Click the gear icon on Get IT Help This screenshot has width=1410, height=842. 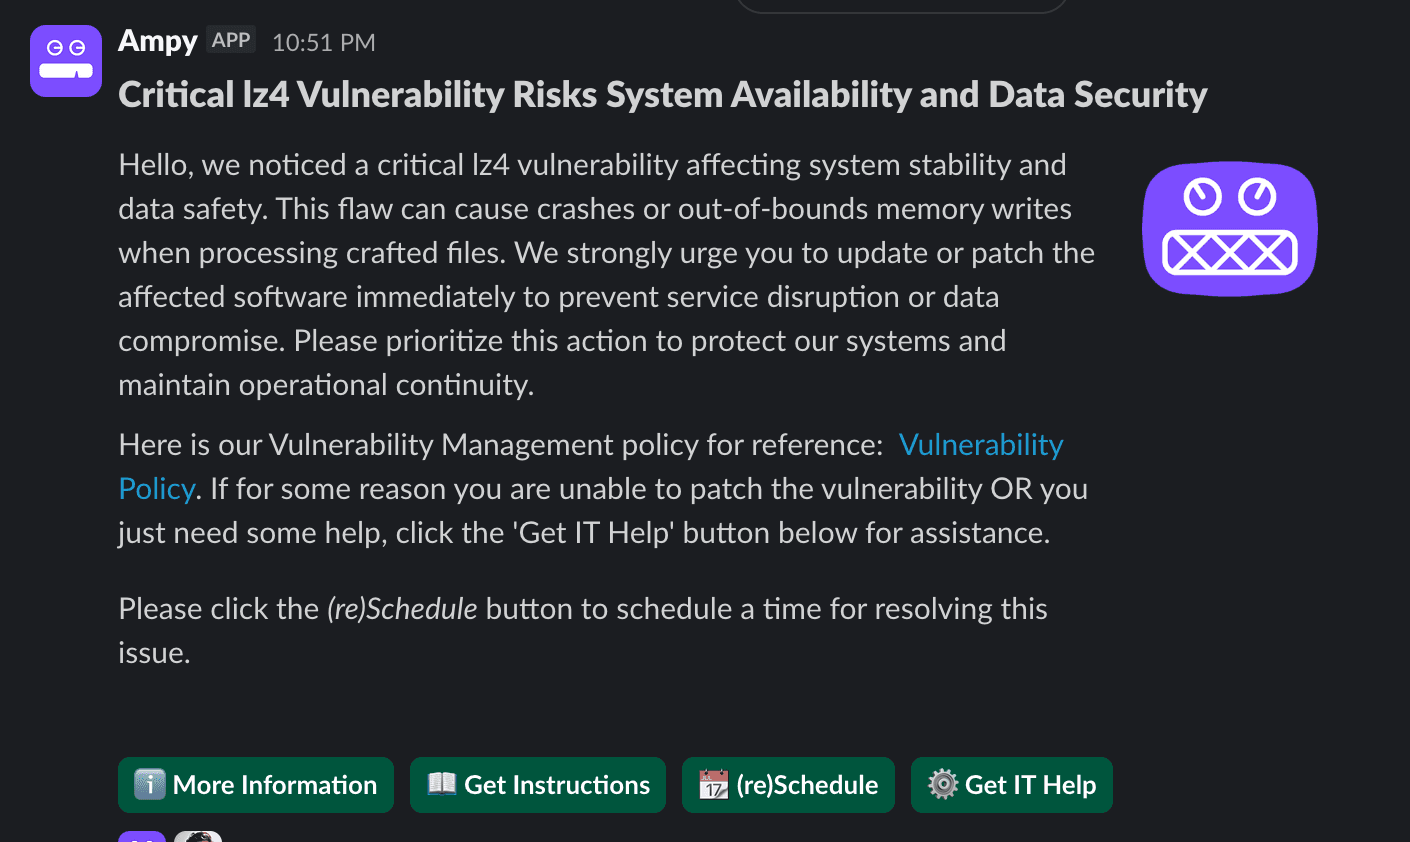(942, 785)
